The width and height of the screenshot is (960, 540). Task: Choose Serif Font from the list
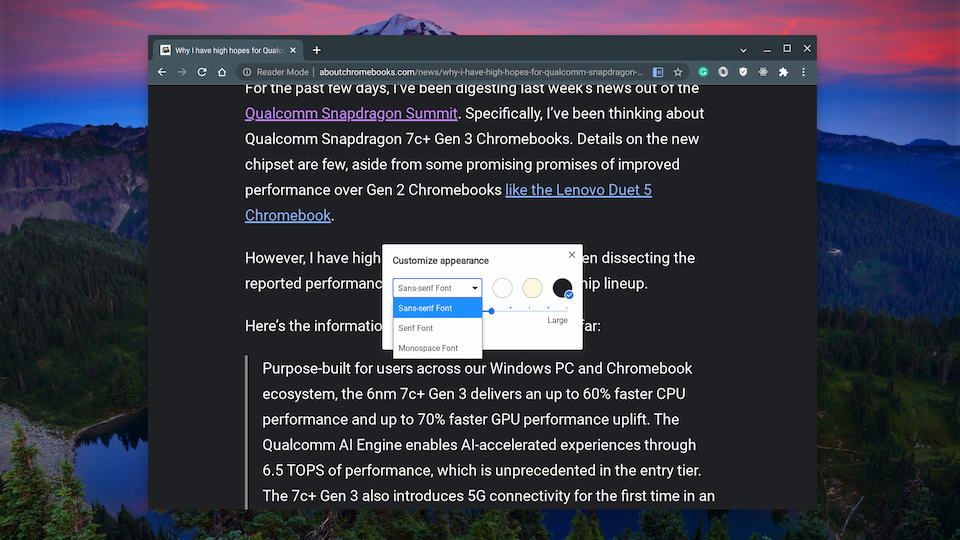(x=437, y=328)
